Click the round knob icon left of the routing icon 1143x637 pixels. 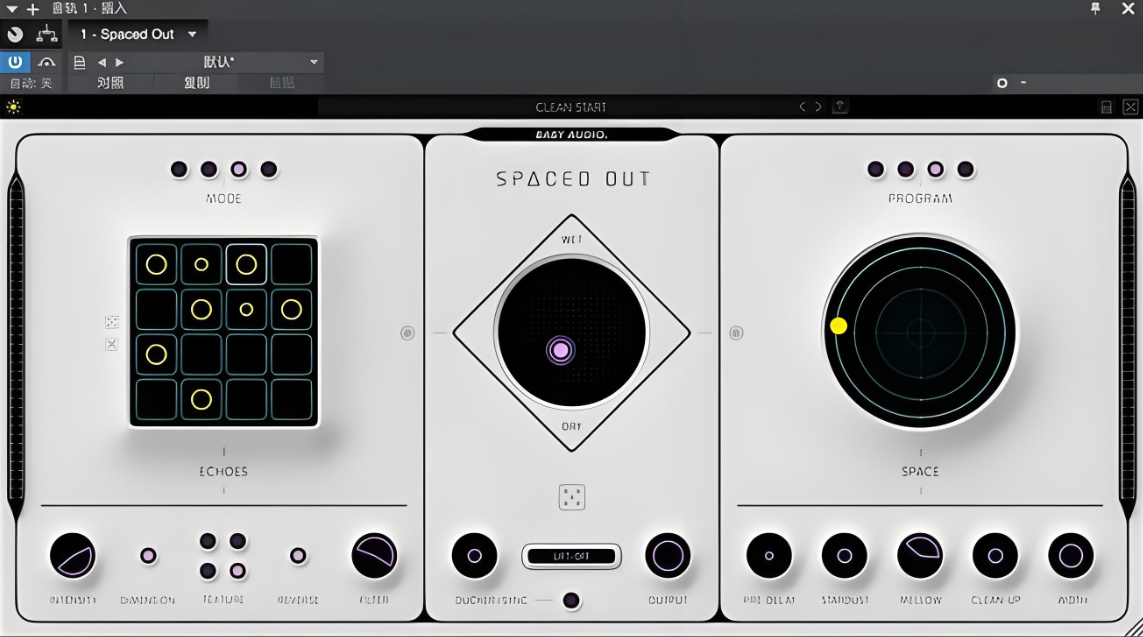click(x=15, y=34)
